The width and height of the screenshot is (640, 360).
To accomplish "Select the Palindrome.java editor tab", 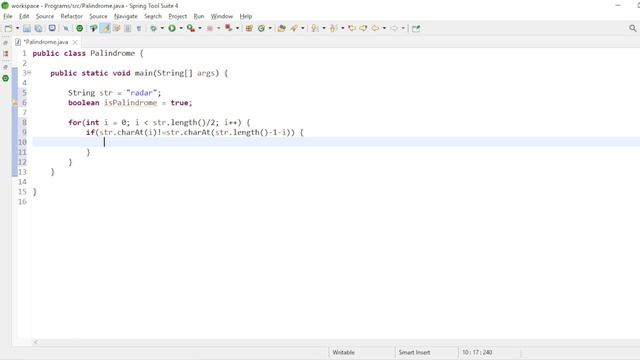I will tap(46, 42).
